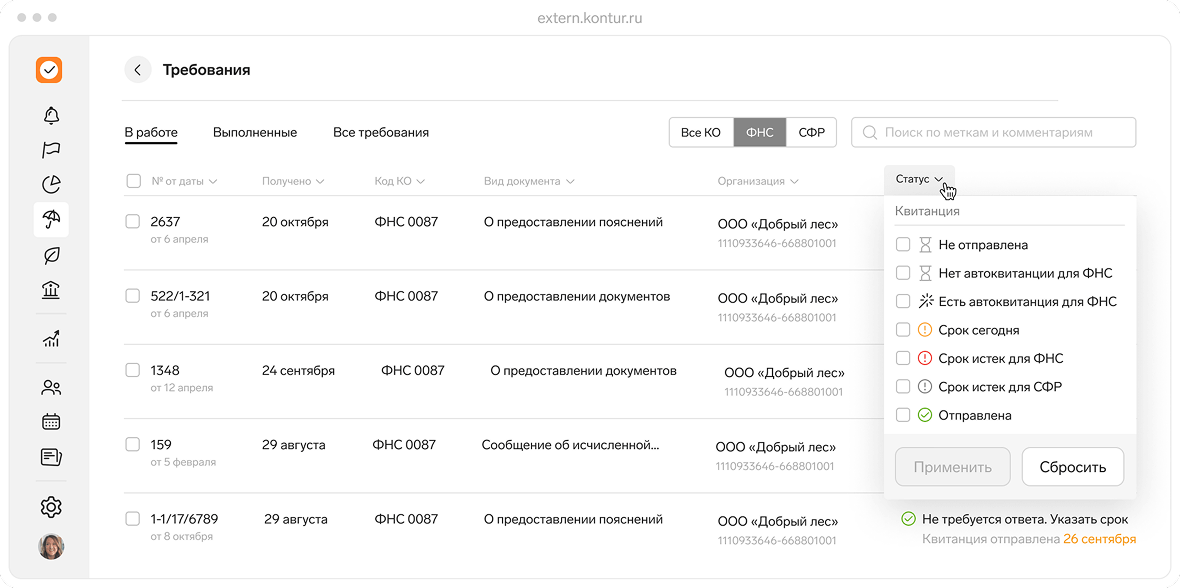Expand the «Организация» column filter

pyautogui.click(x=757, y=182)
